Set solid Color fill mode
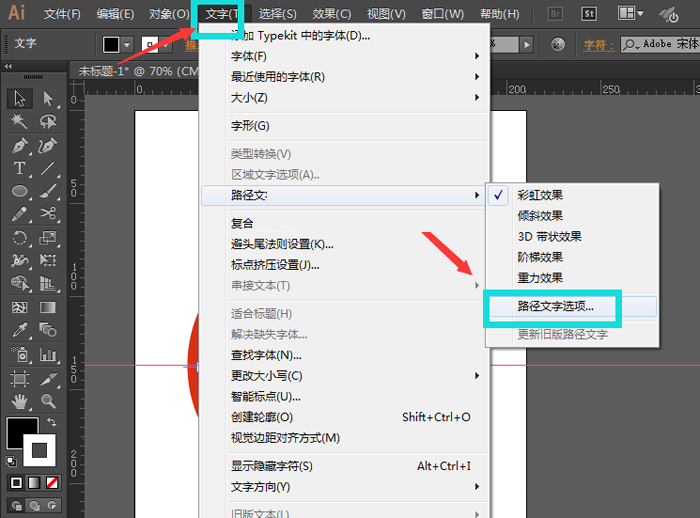The height and width of the screenshot is (518, 700). coord(16,483)
